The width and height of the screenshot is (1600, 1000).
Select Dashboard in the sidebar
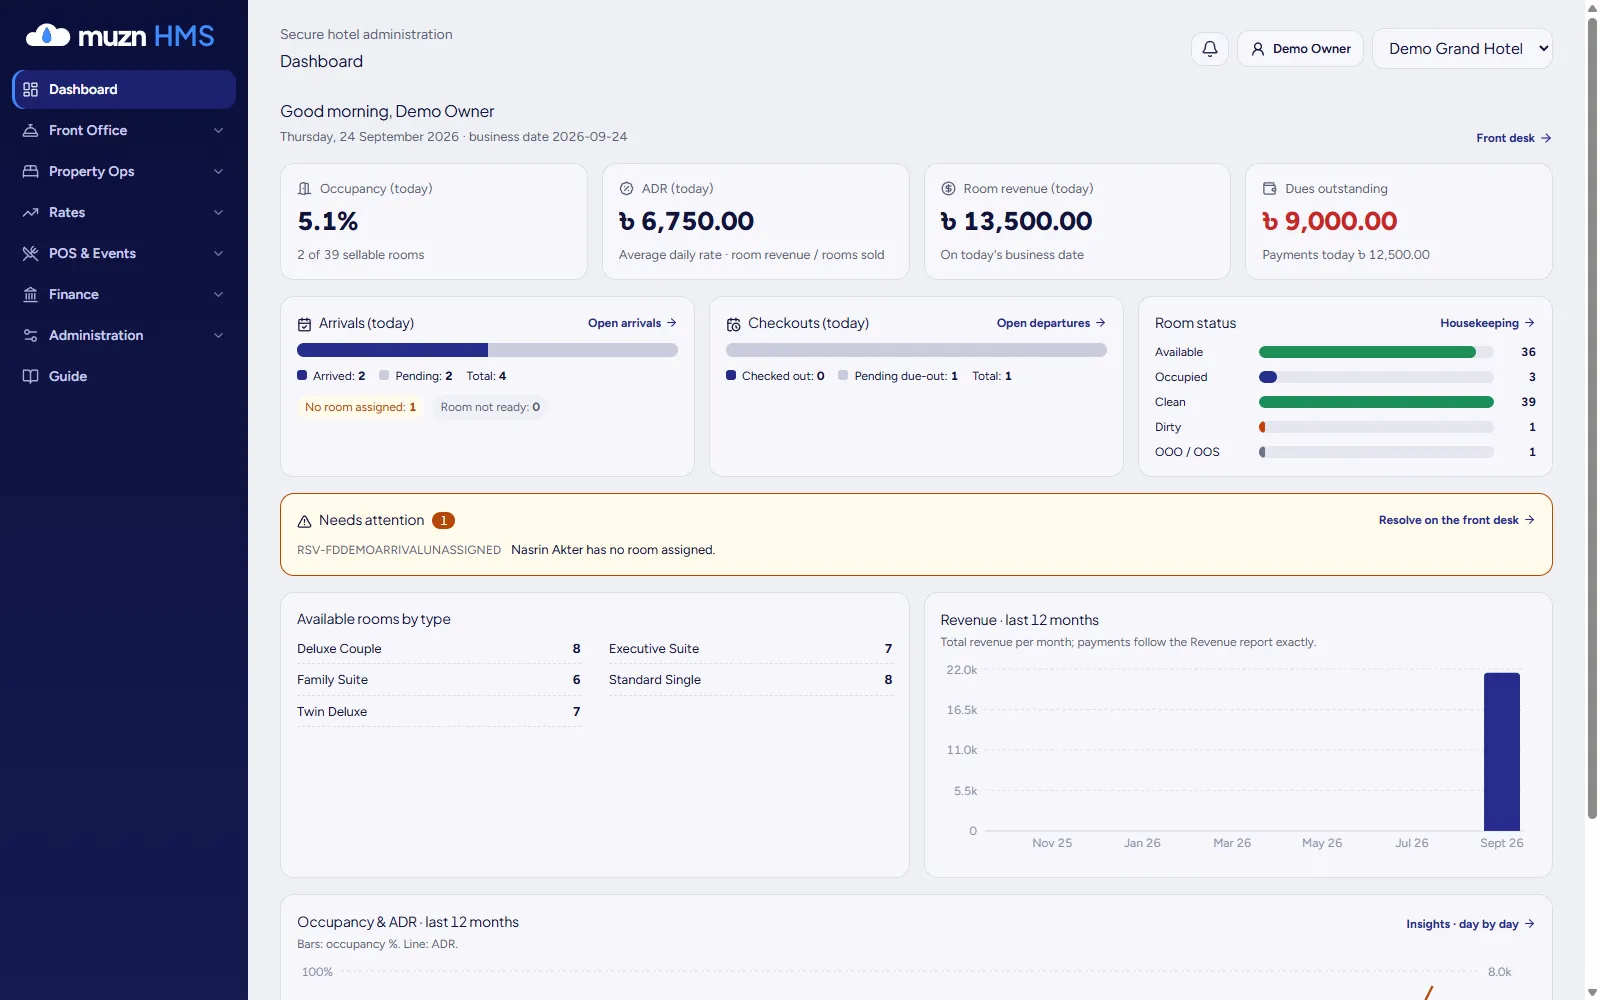coord(124,89)
